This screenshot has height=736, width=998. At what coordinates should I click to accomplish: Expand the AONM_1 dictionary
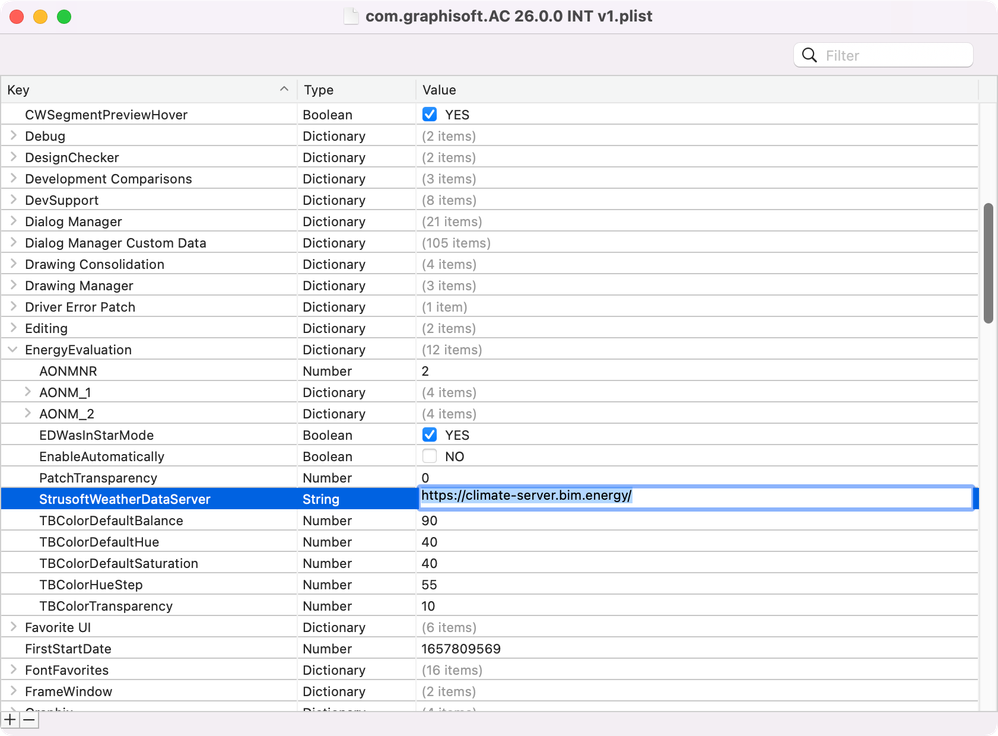click(x=27, y=392)
